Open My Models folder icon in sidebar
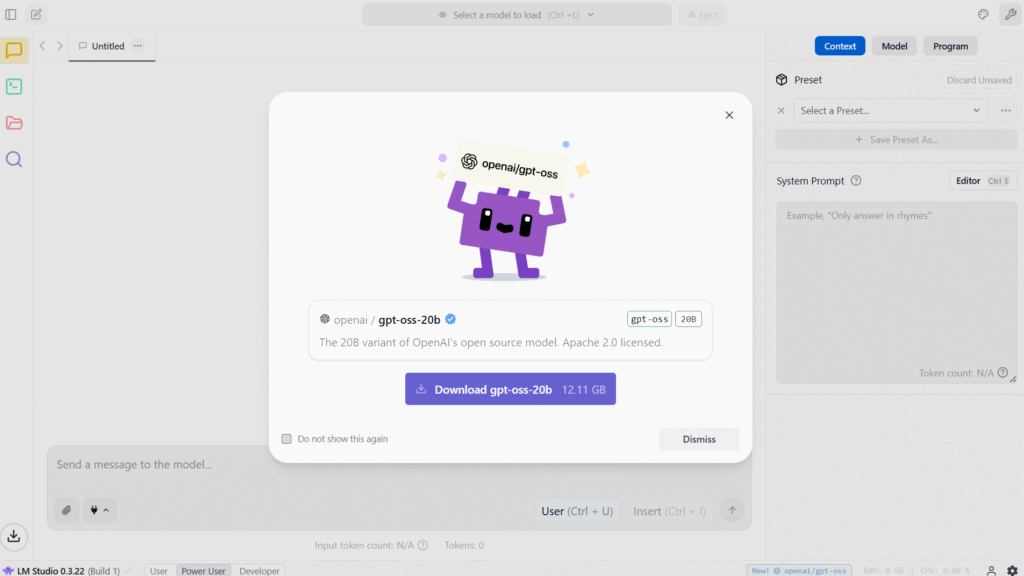This screenshot has width=1024, height=576. pos(14,123)
